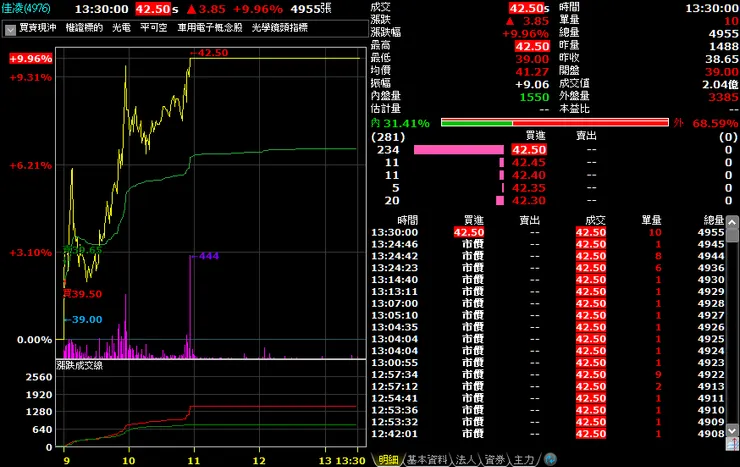Select the 13:30:00 trade row

coord(547,233)
